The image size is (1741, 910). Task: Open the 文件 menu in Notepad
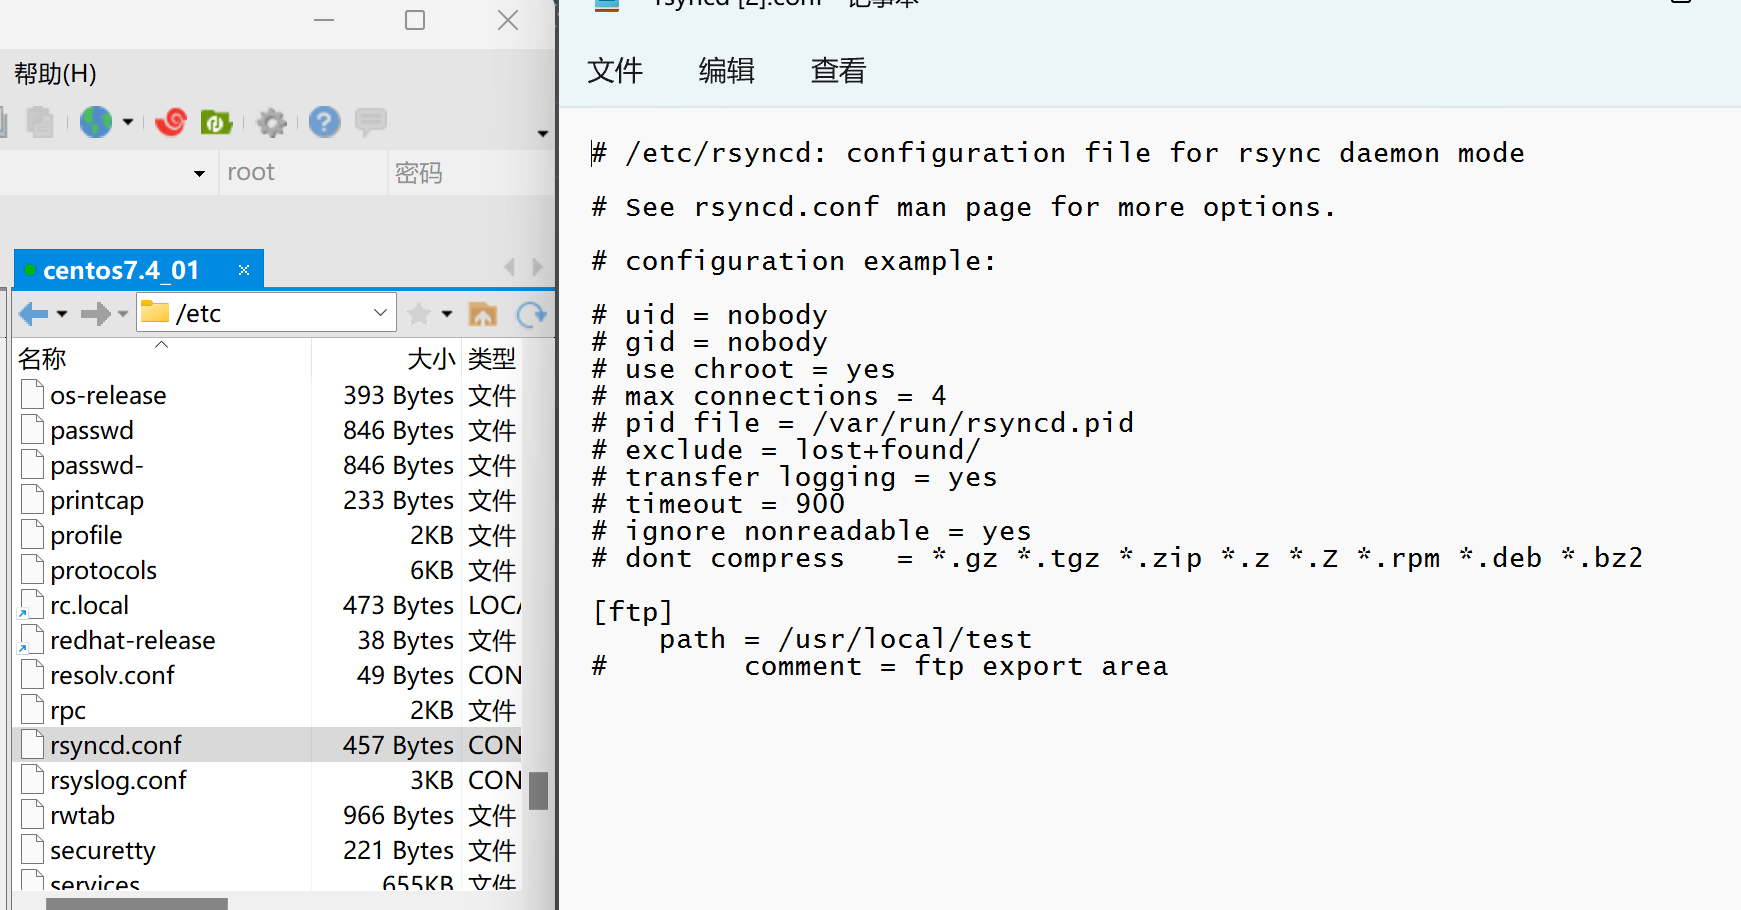(615, 71)
